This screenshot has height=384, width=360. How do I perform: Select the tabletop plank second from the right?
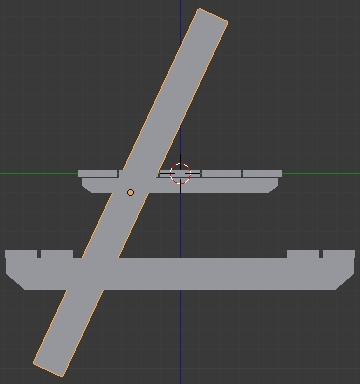221,173
